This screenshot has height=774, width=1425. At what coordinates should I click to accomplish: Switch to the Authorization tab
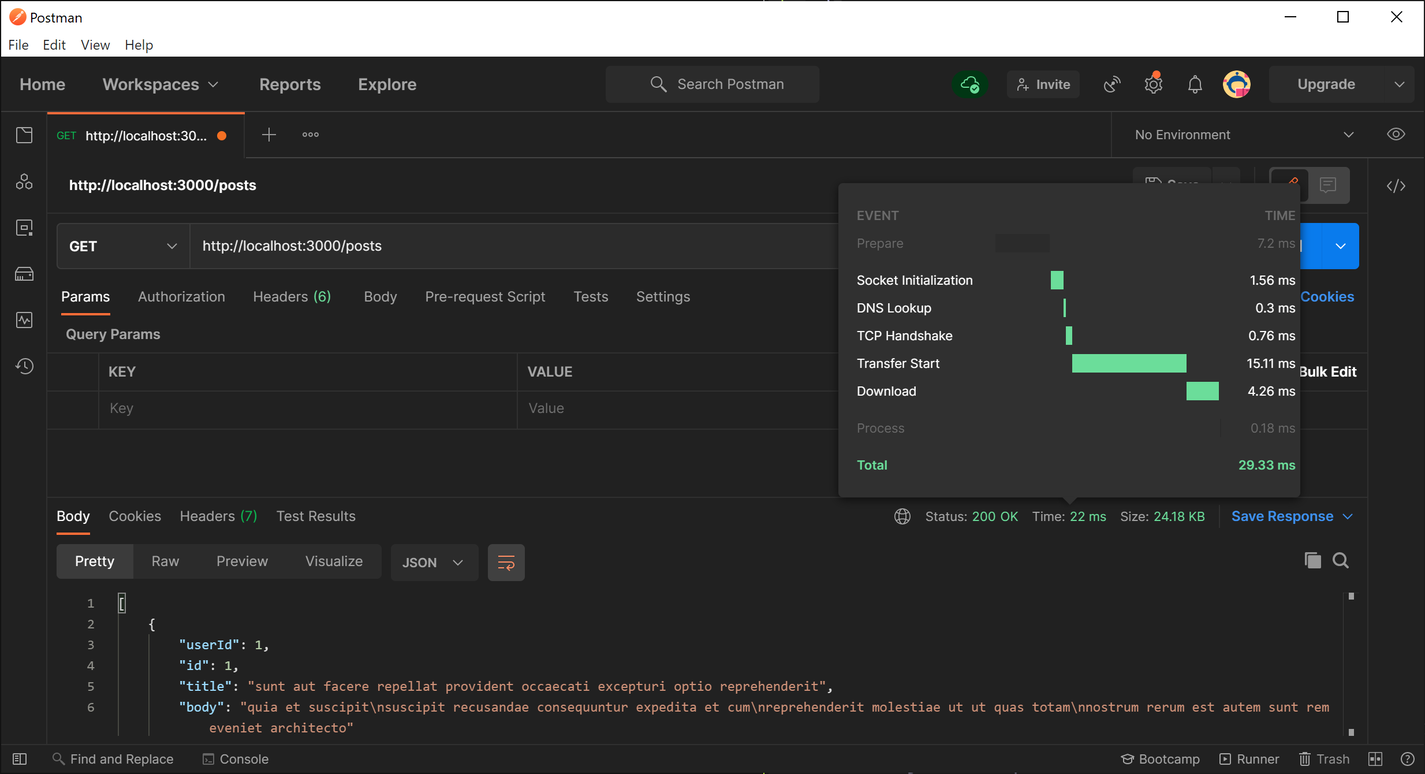pos(181,297)
